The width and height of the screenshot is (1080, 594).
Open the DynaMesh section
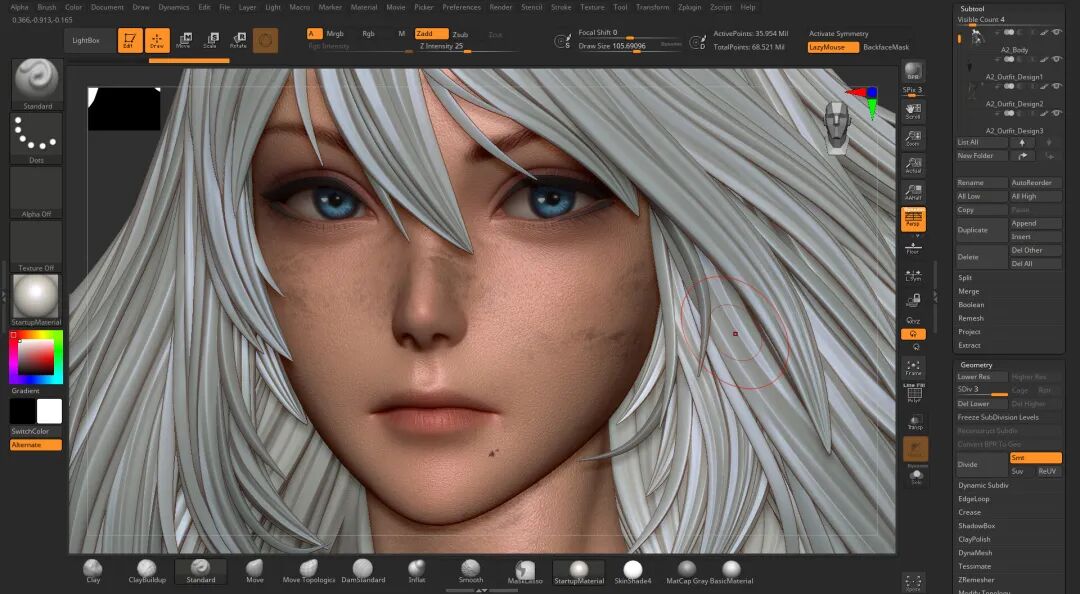click(x=975, y=552)
